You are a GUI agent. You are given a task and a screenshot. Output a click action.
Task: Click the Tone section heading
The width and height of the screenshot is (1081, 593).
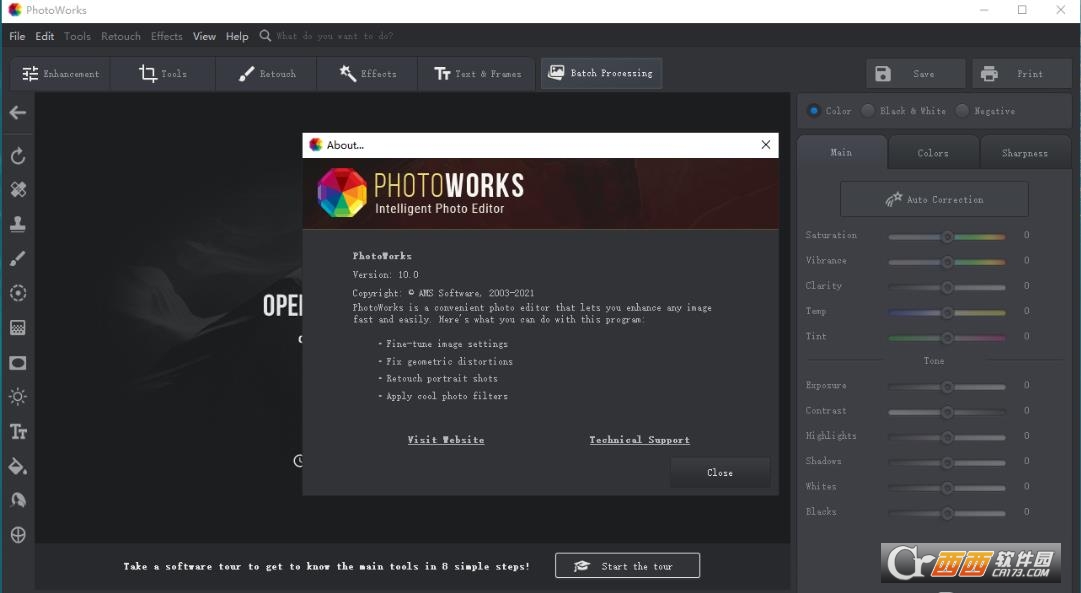(x=934, y=361)
